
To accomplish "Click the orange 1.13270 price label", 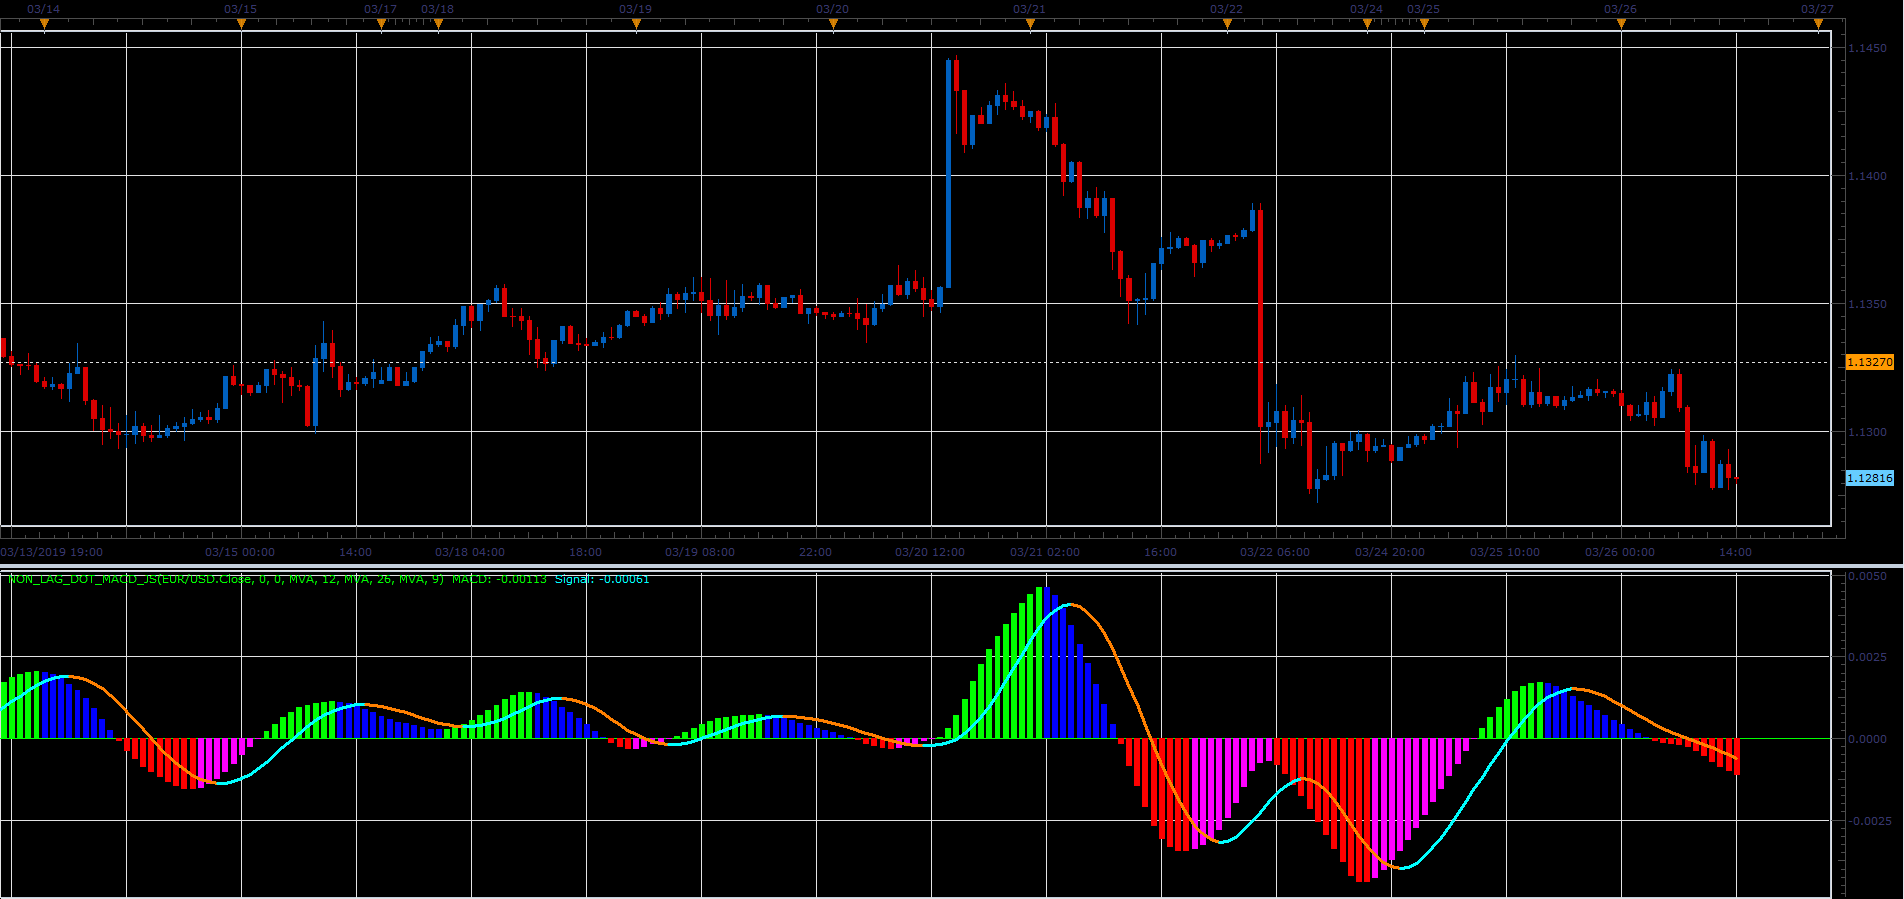I will (1869, 362).
